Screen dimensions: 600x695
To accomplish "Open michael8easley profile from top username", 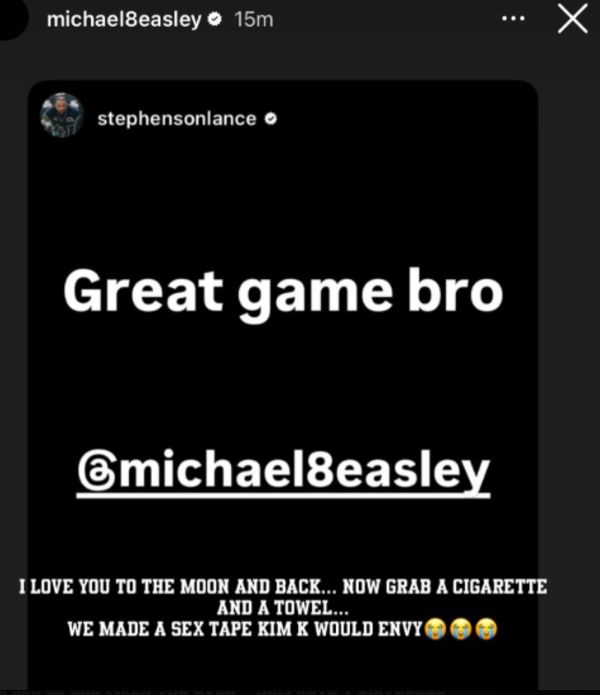I will pos(124,20).
